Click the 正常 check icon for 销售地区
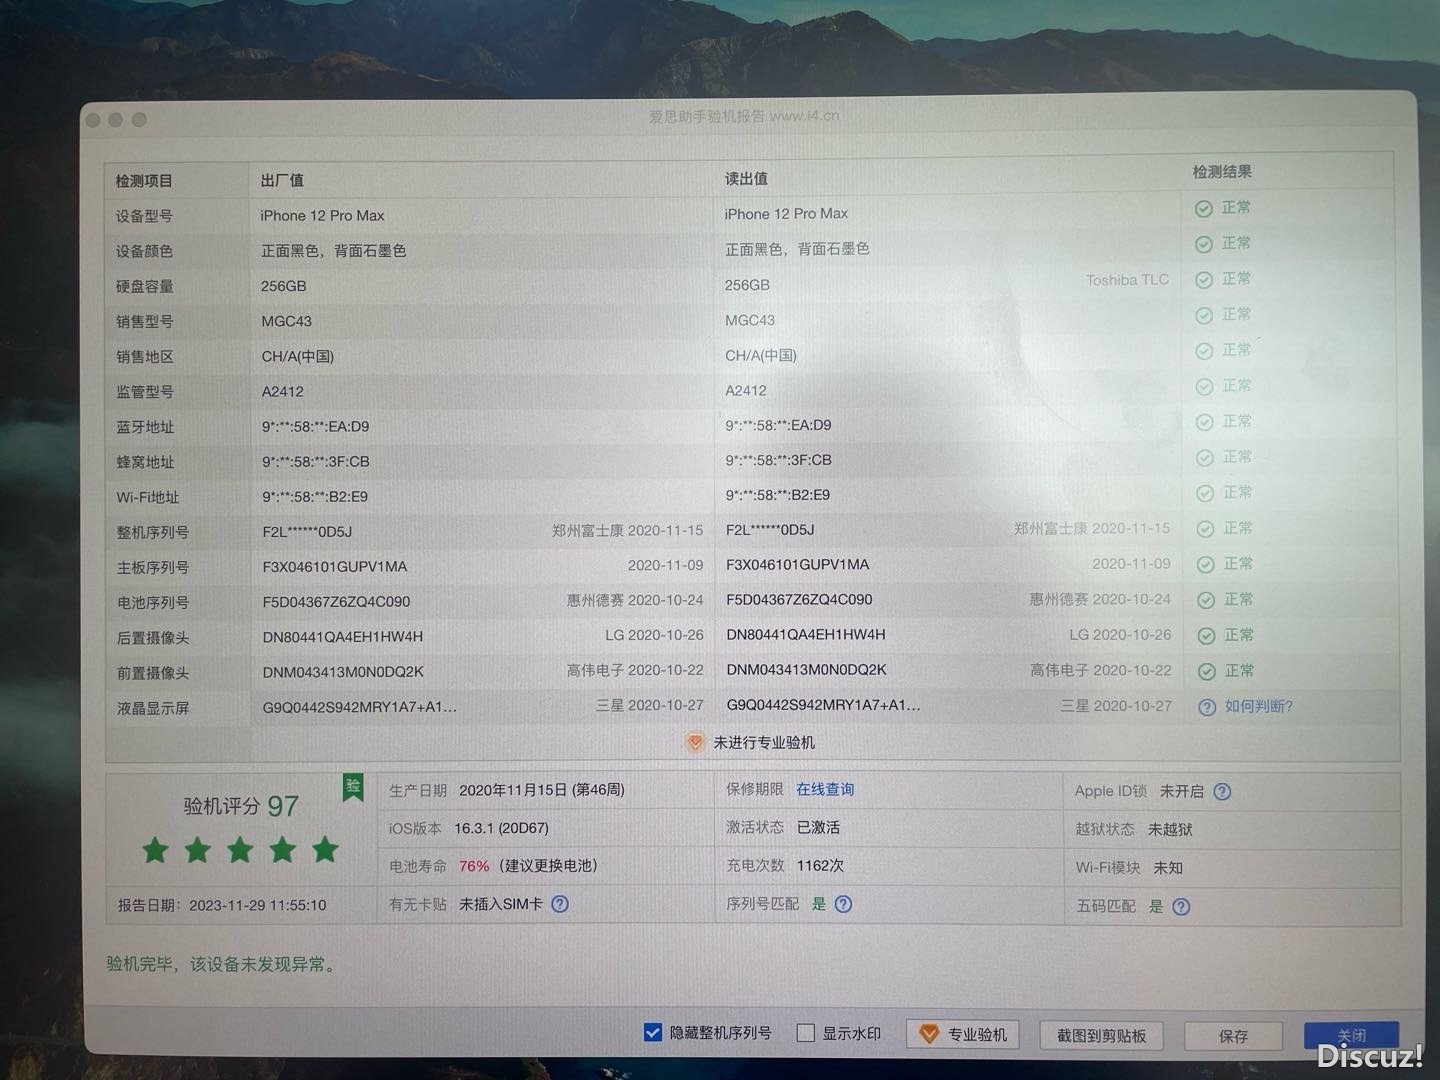Viewport: 1440px width, 1080px height. coord(1204,351)
